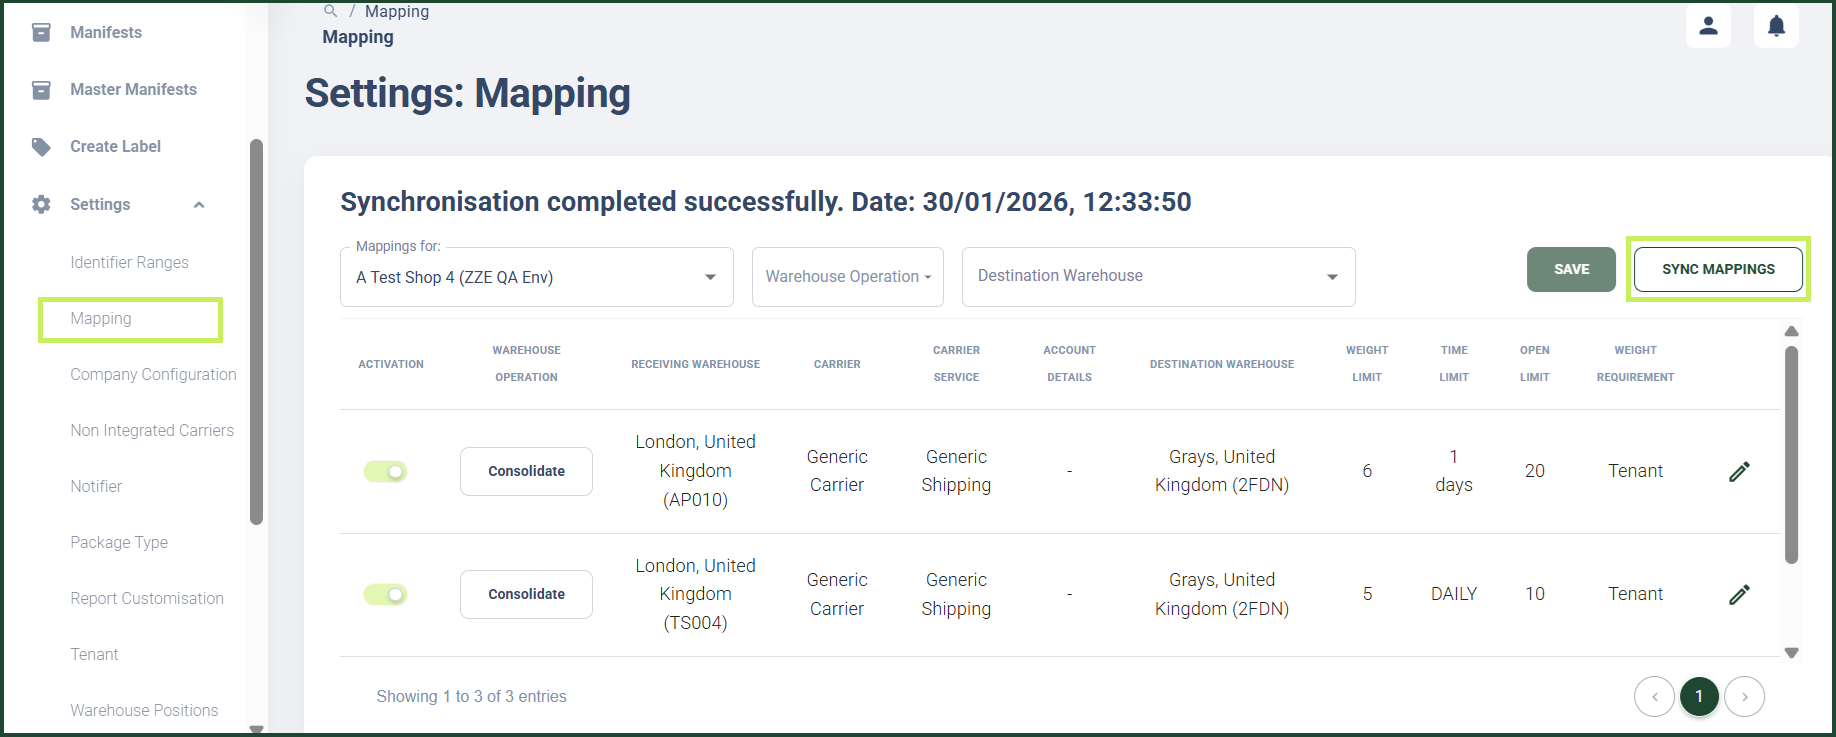The height and width of the screenshot is (737, 1836).
Task: Click the Settings gear icon
Action: pyautogui.click(x=41, y=204)
